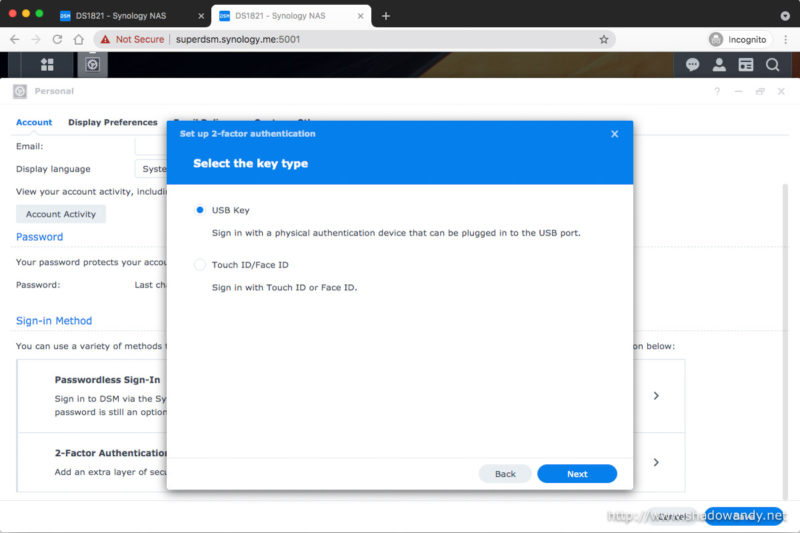Image resolution: width=800 pixels, height=533 pixels.
Task: Reload the page with browser refresh icon
Action: 57,39
